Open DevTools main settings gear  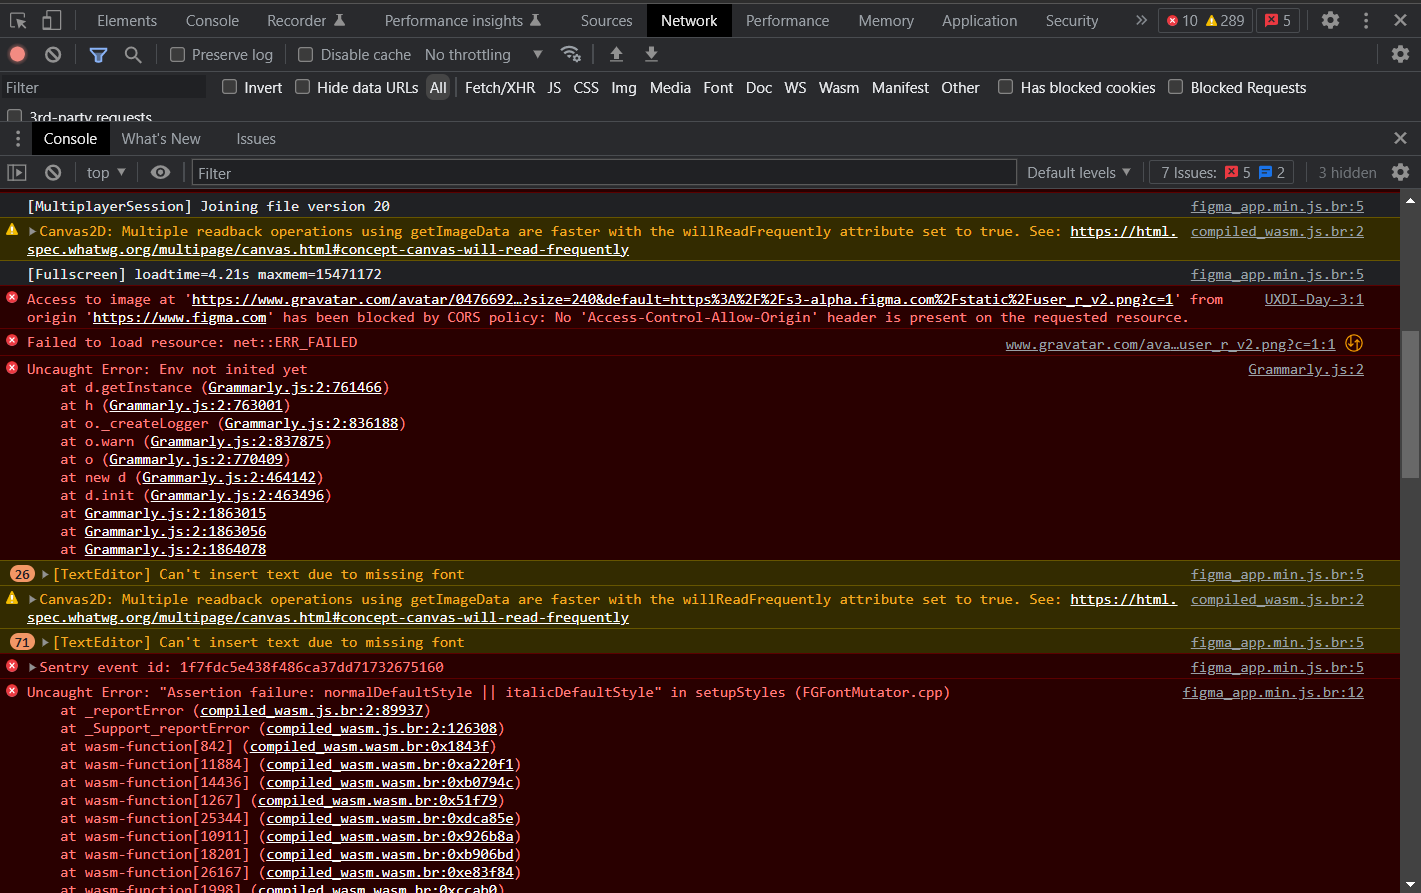1330,20
